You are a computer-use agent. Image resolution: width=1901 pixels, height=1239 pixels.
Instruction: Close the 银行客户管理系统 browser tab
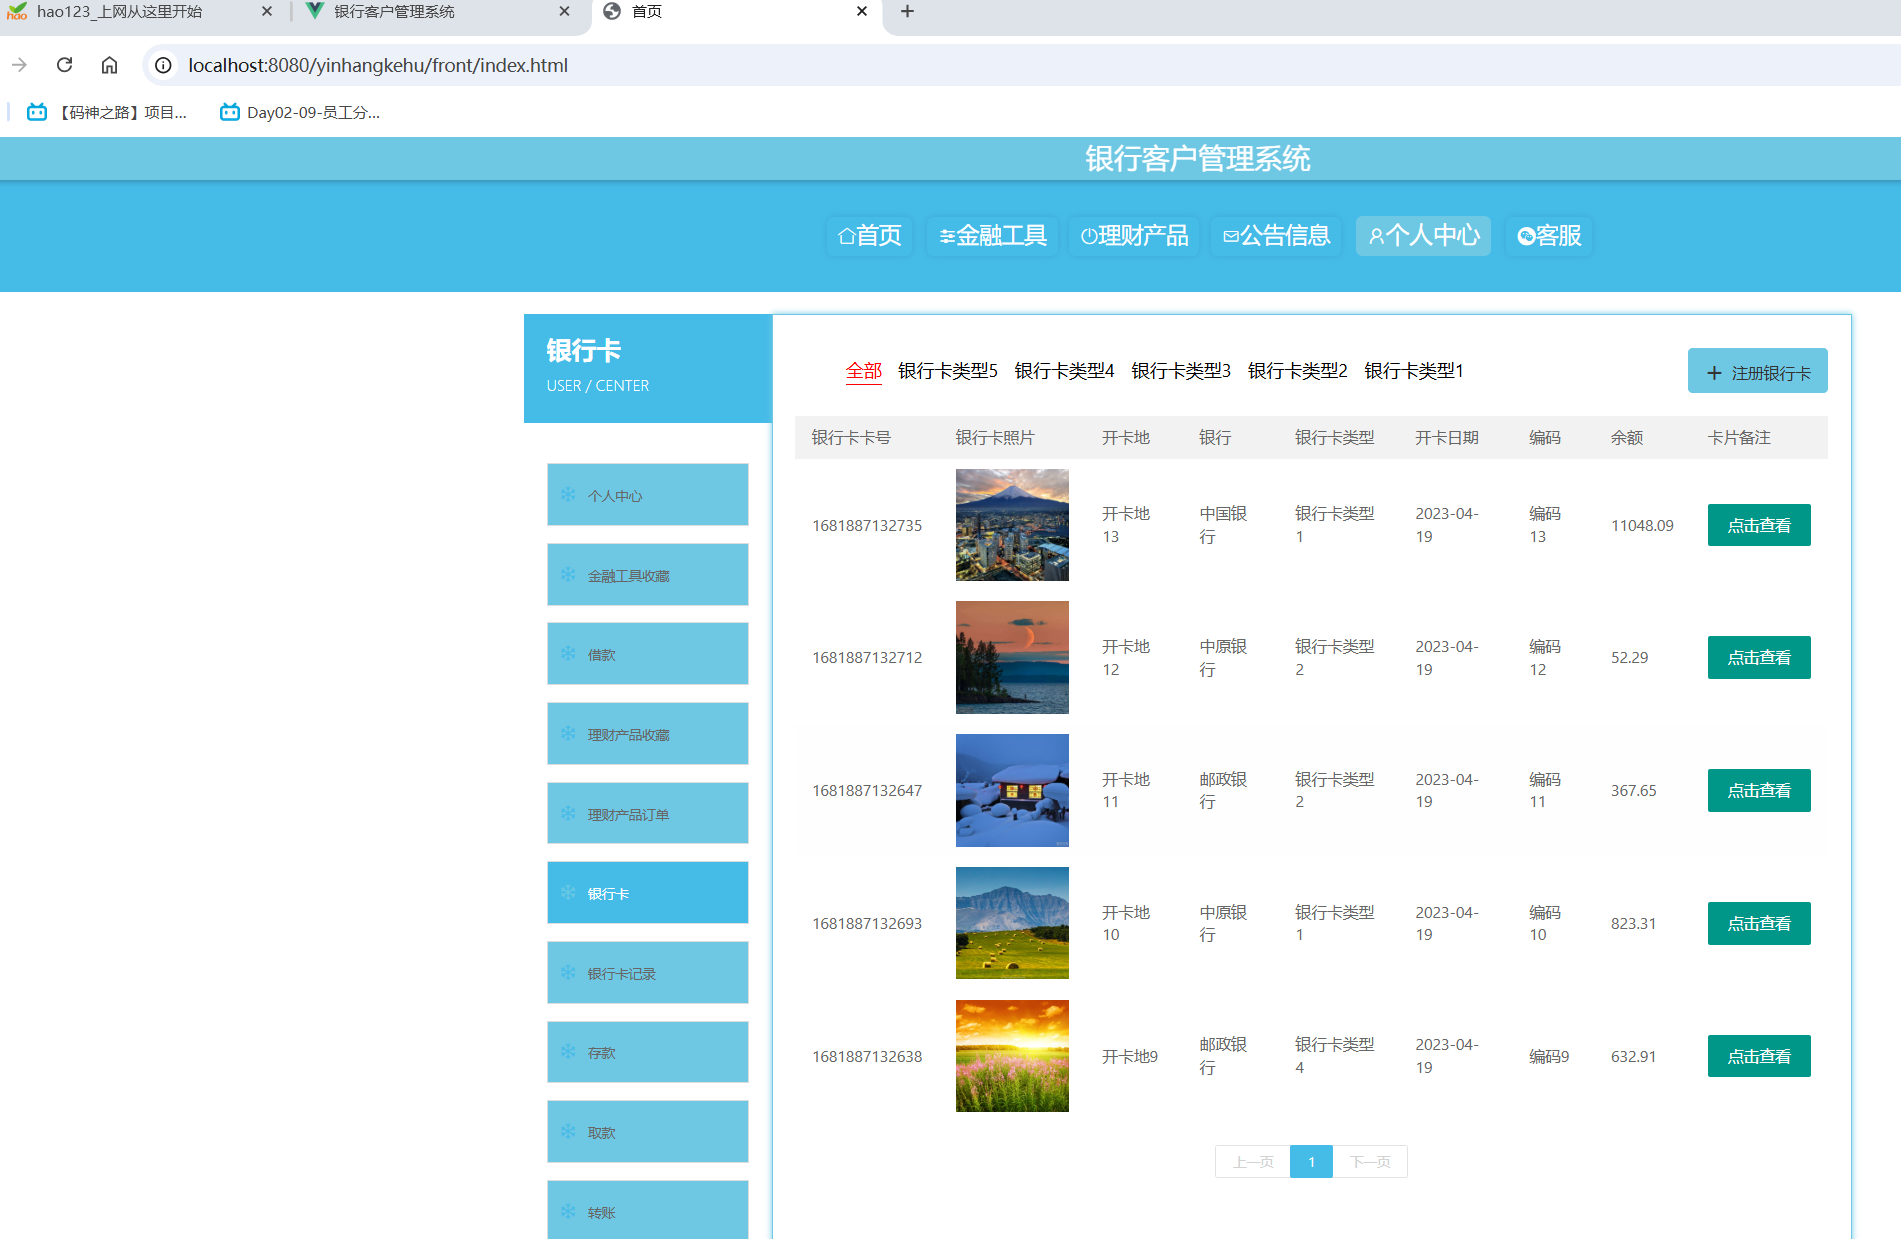pyautogui.click(x=564, y=11)
